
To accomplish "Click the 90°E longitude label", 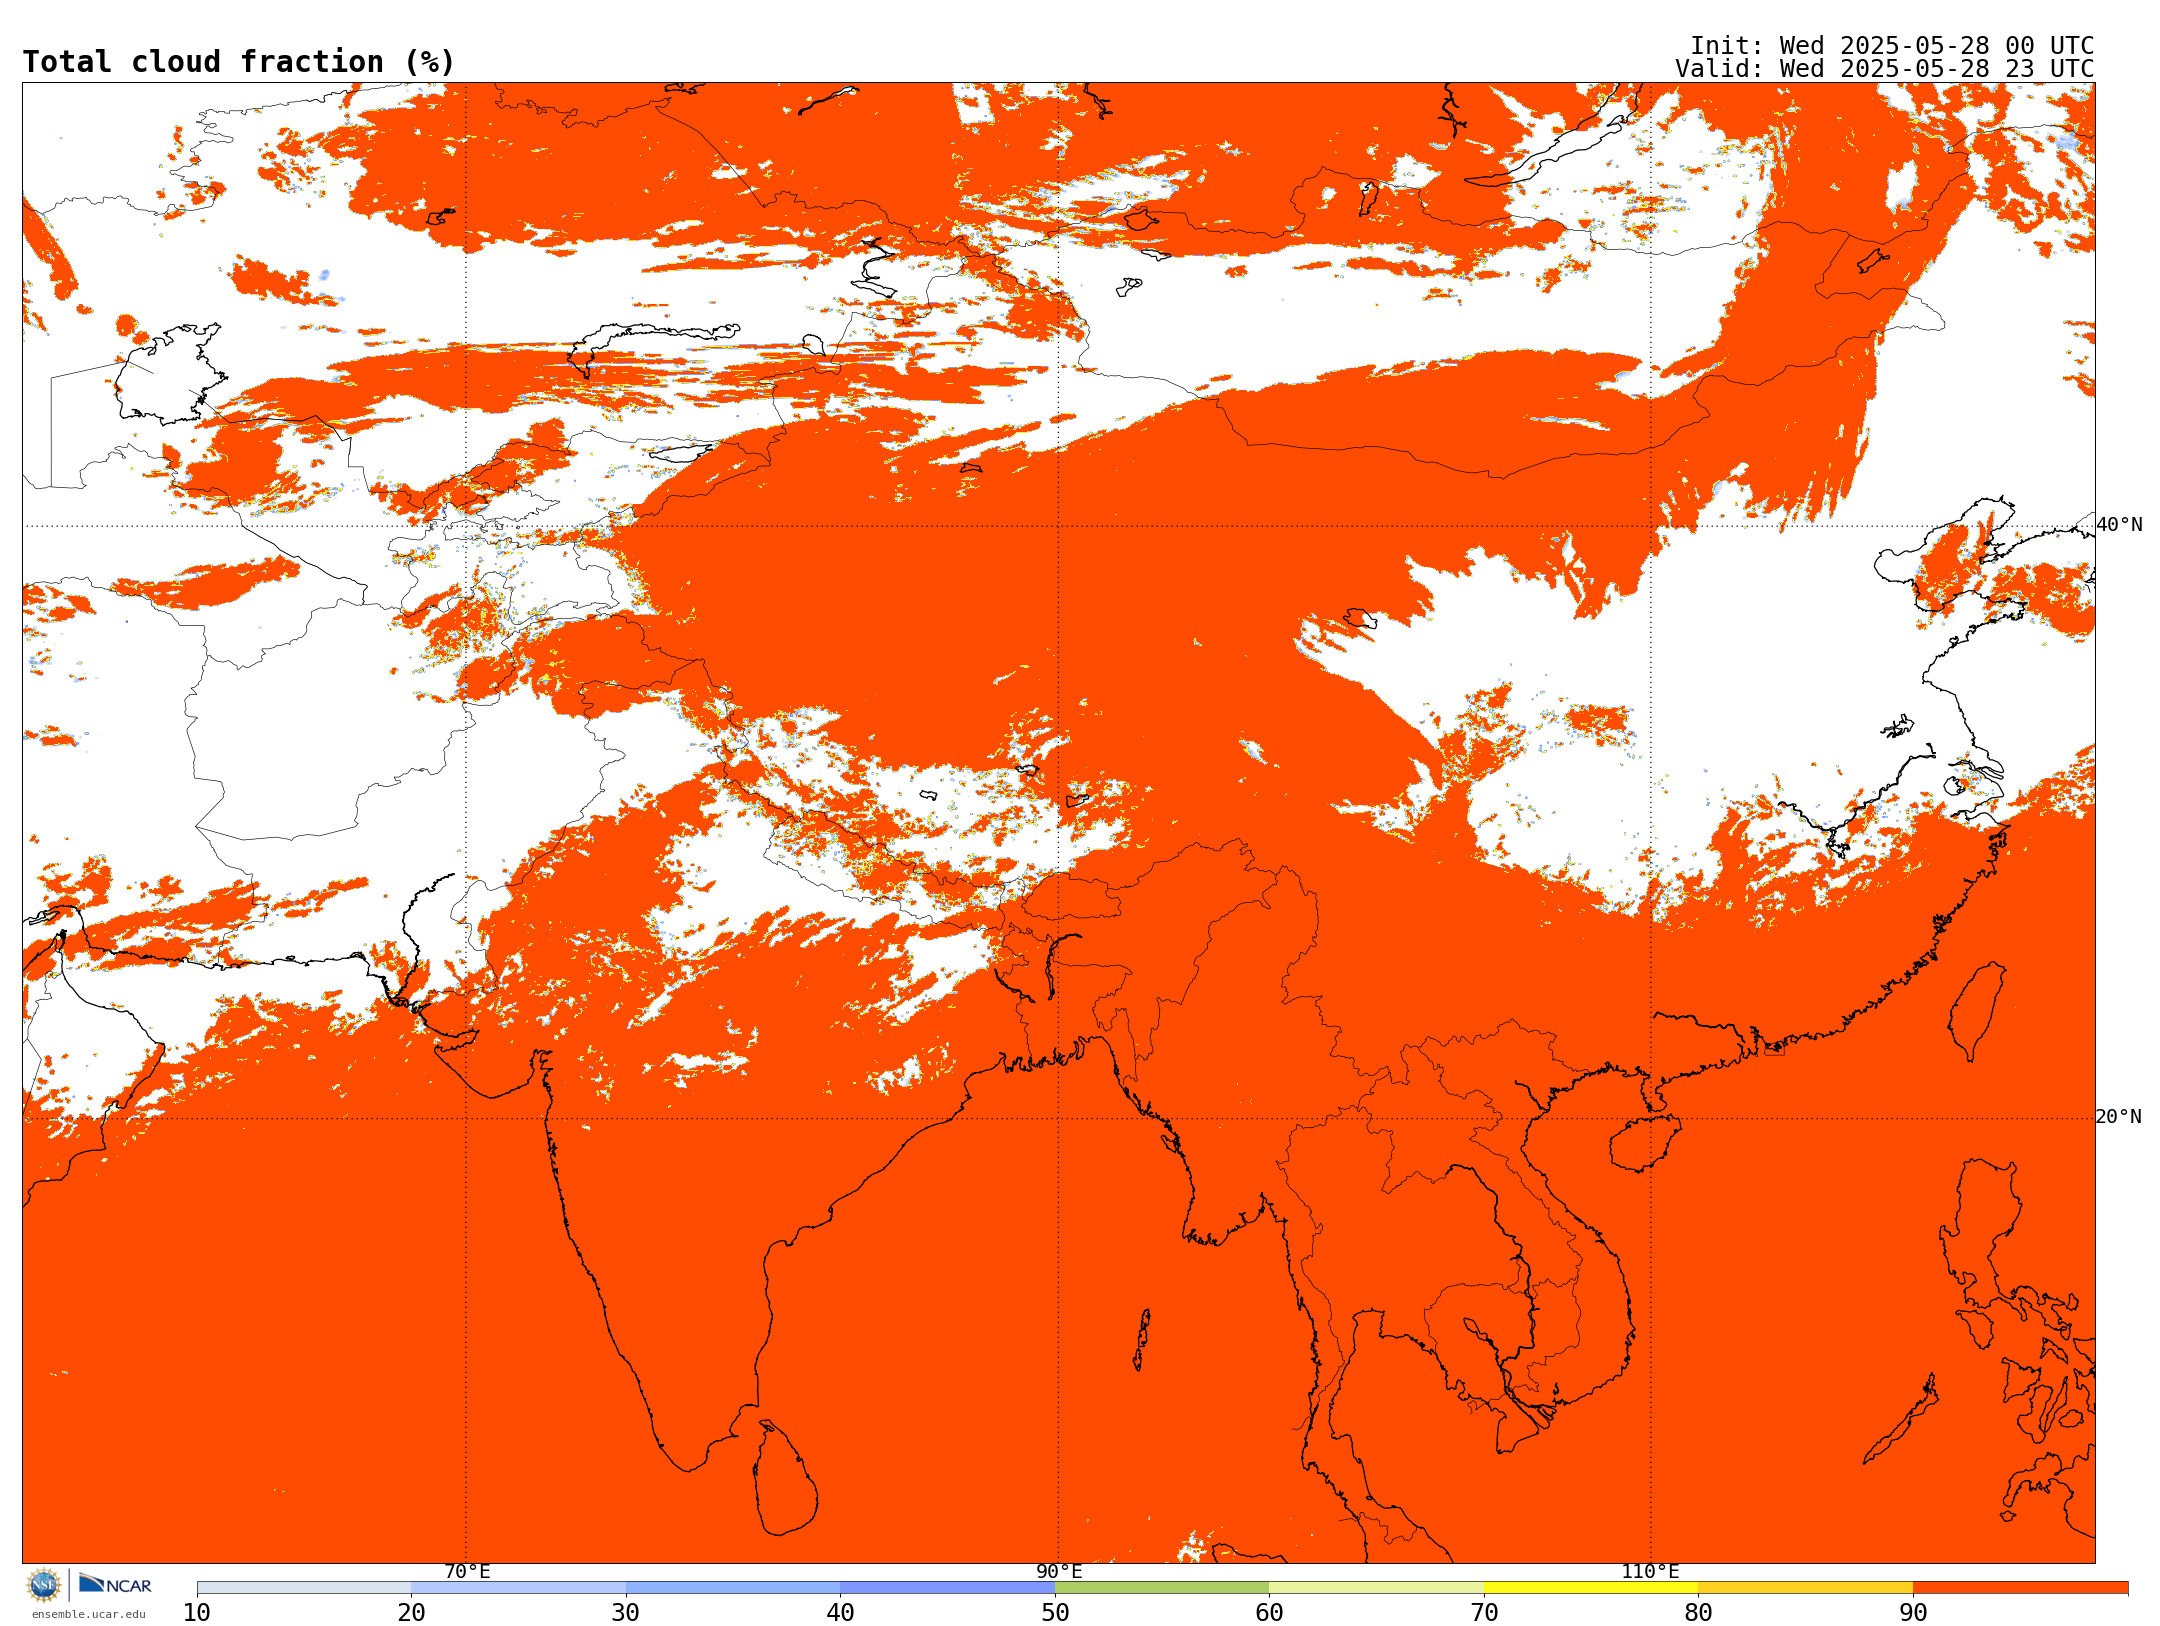I will (x=1059, y=1571).
